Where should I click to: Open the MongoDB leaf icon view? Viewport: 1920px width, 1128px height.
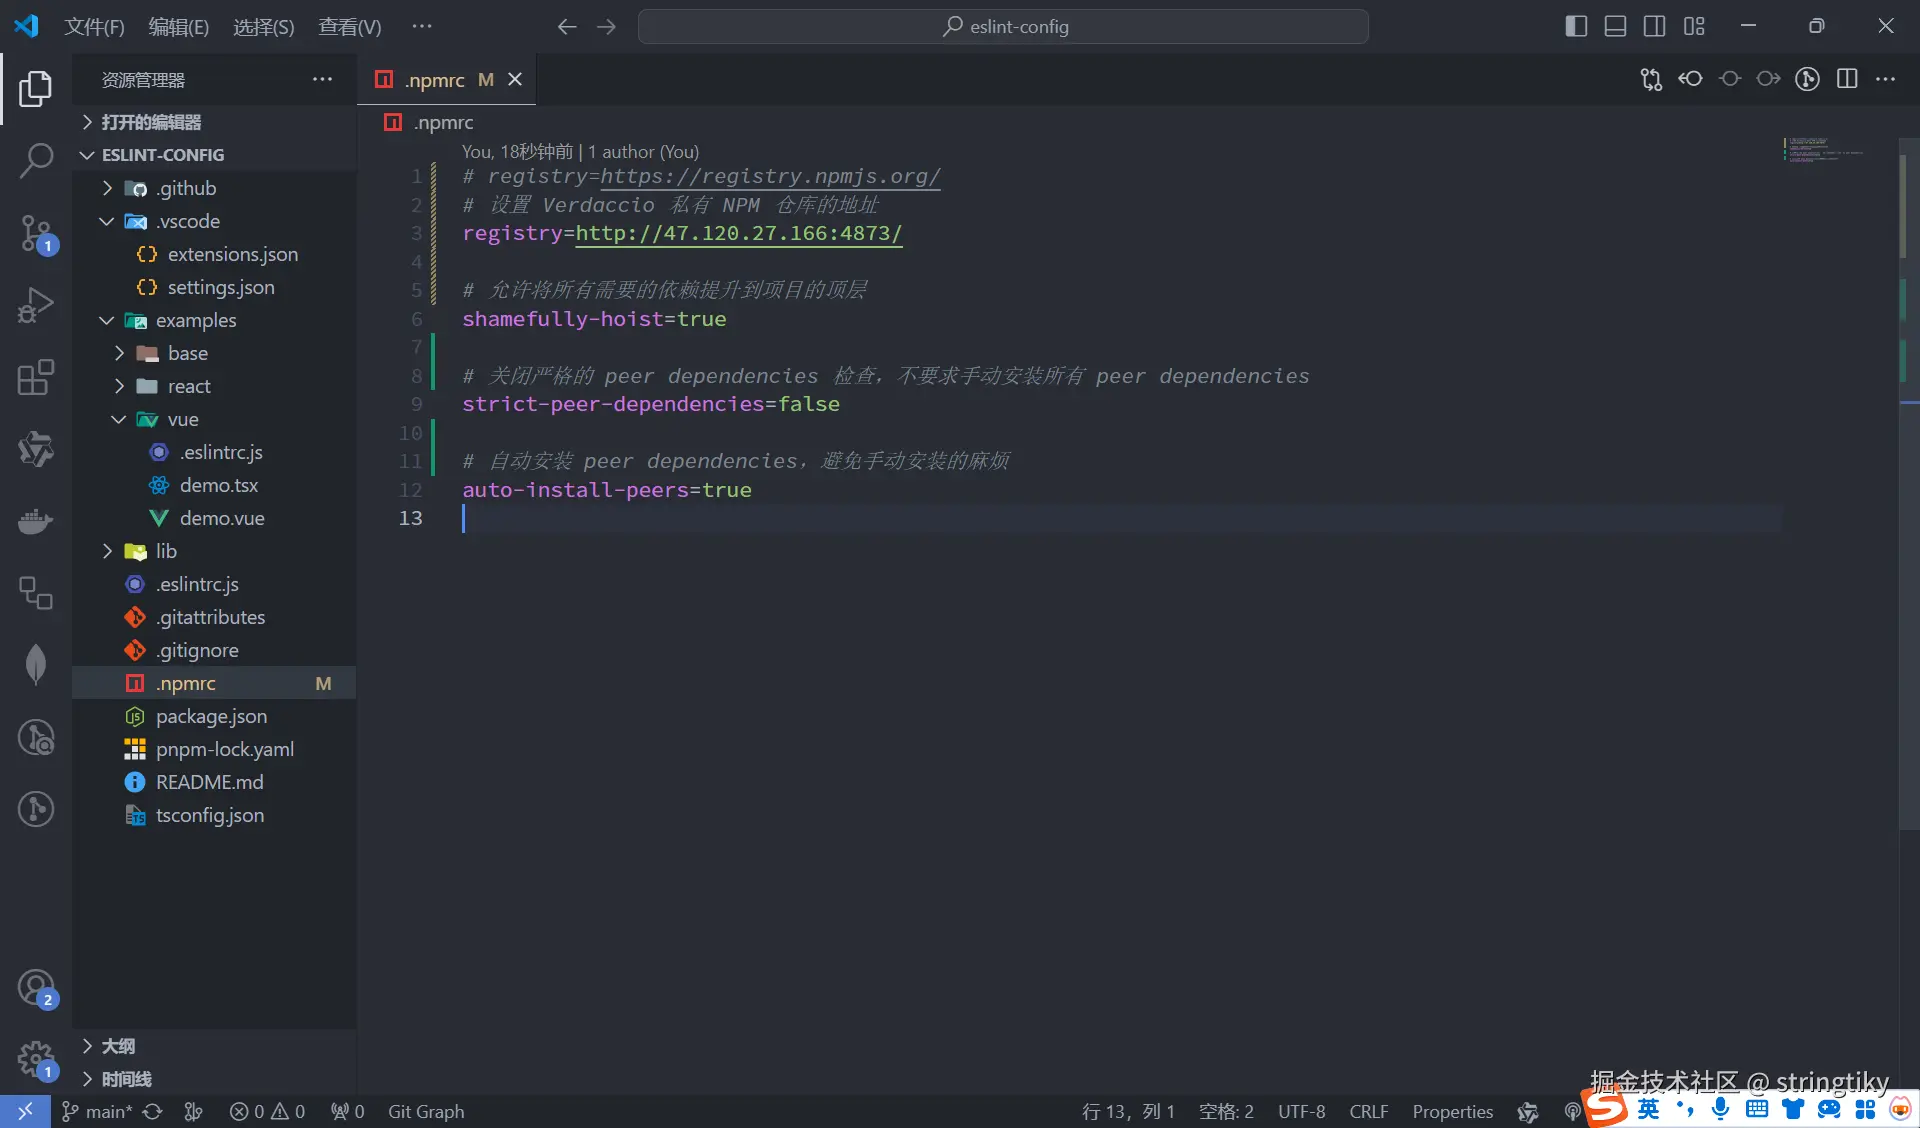pos(36,664)
